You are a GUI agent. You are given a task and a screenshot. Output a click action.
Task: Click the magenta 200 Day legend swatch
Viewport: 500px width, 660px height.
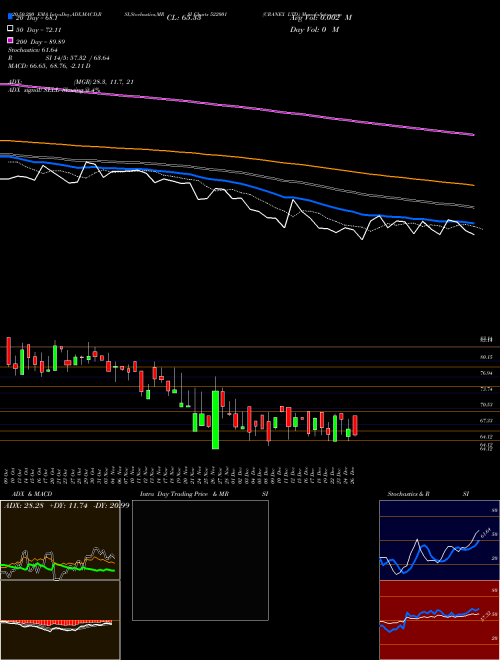coord(10,41)
